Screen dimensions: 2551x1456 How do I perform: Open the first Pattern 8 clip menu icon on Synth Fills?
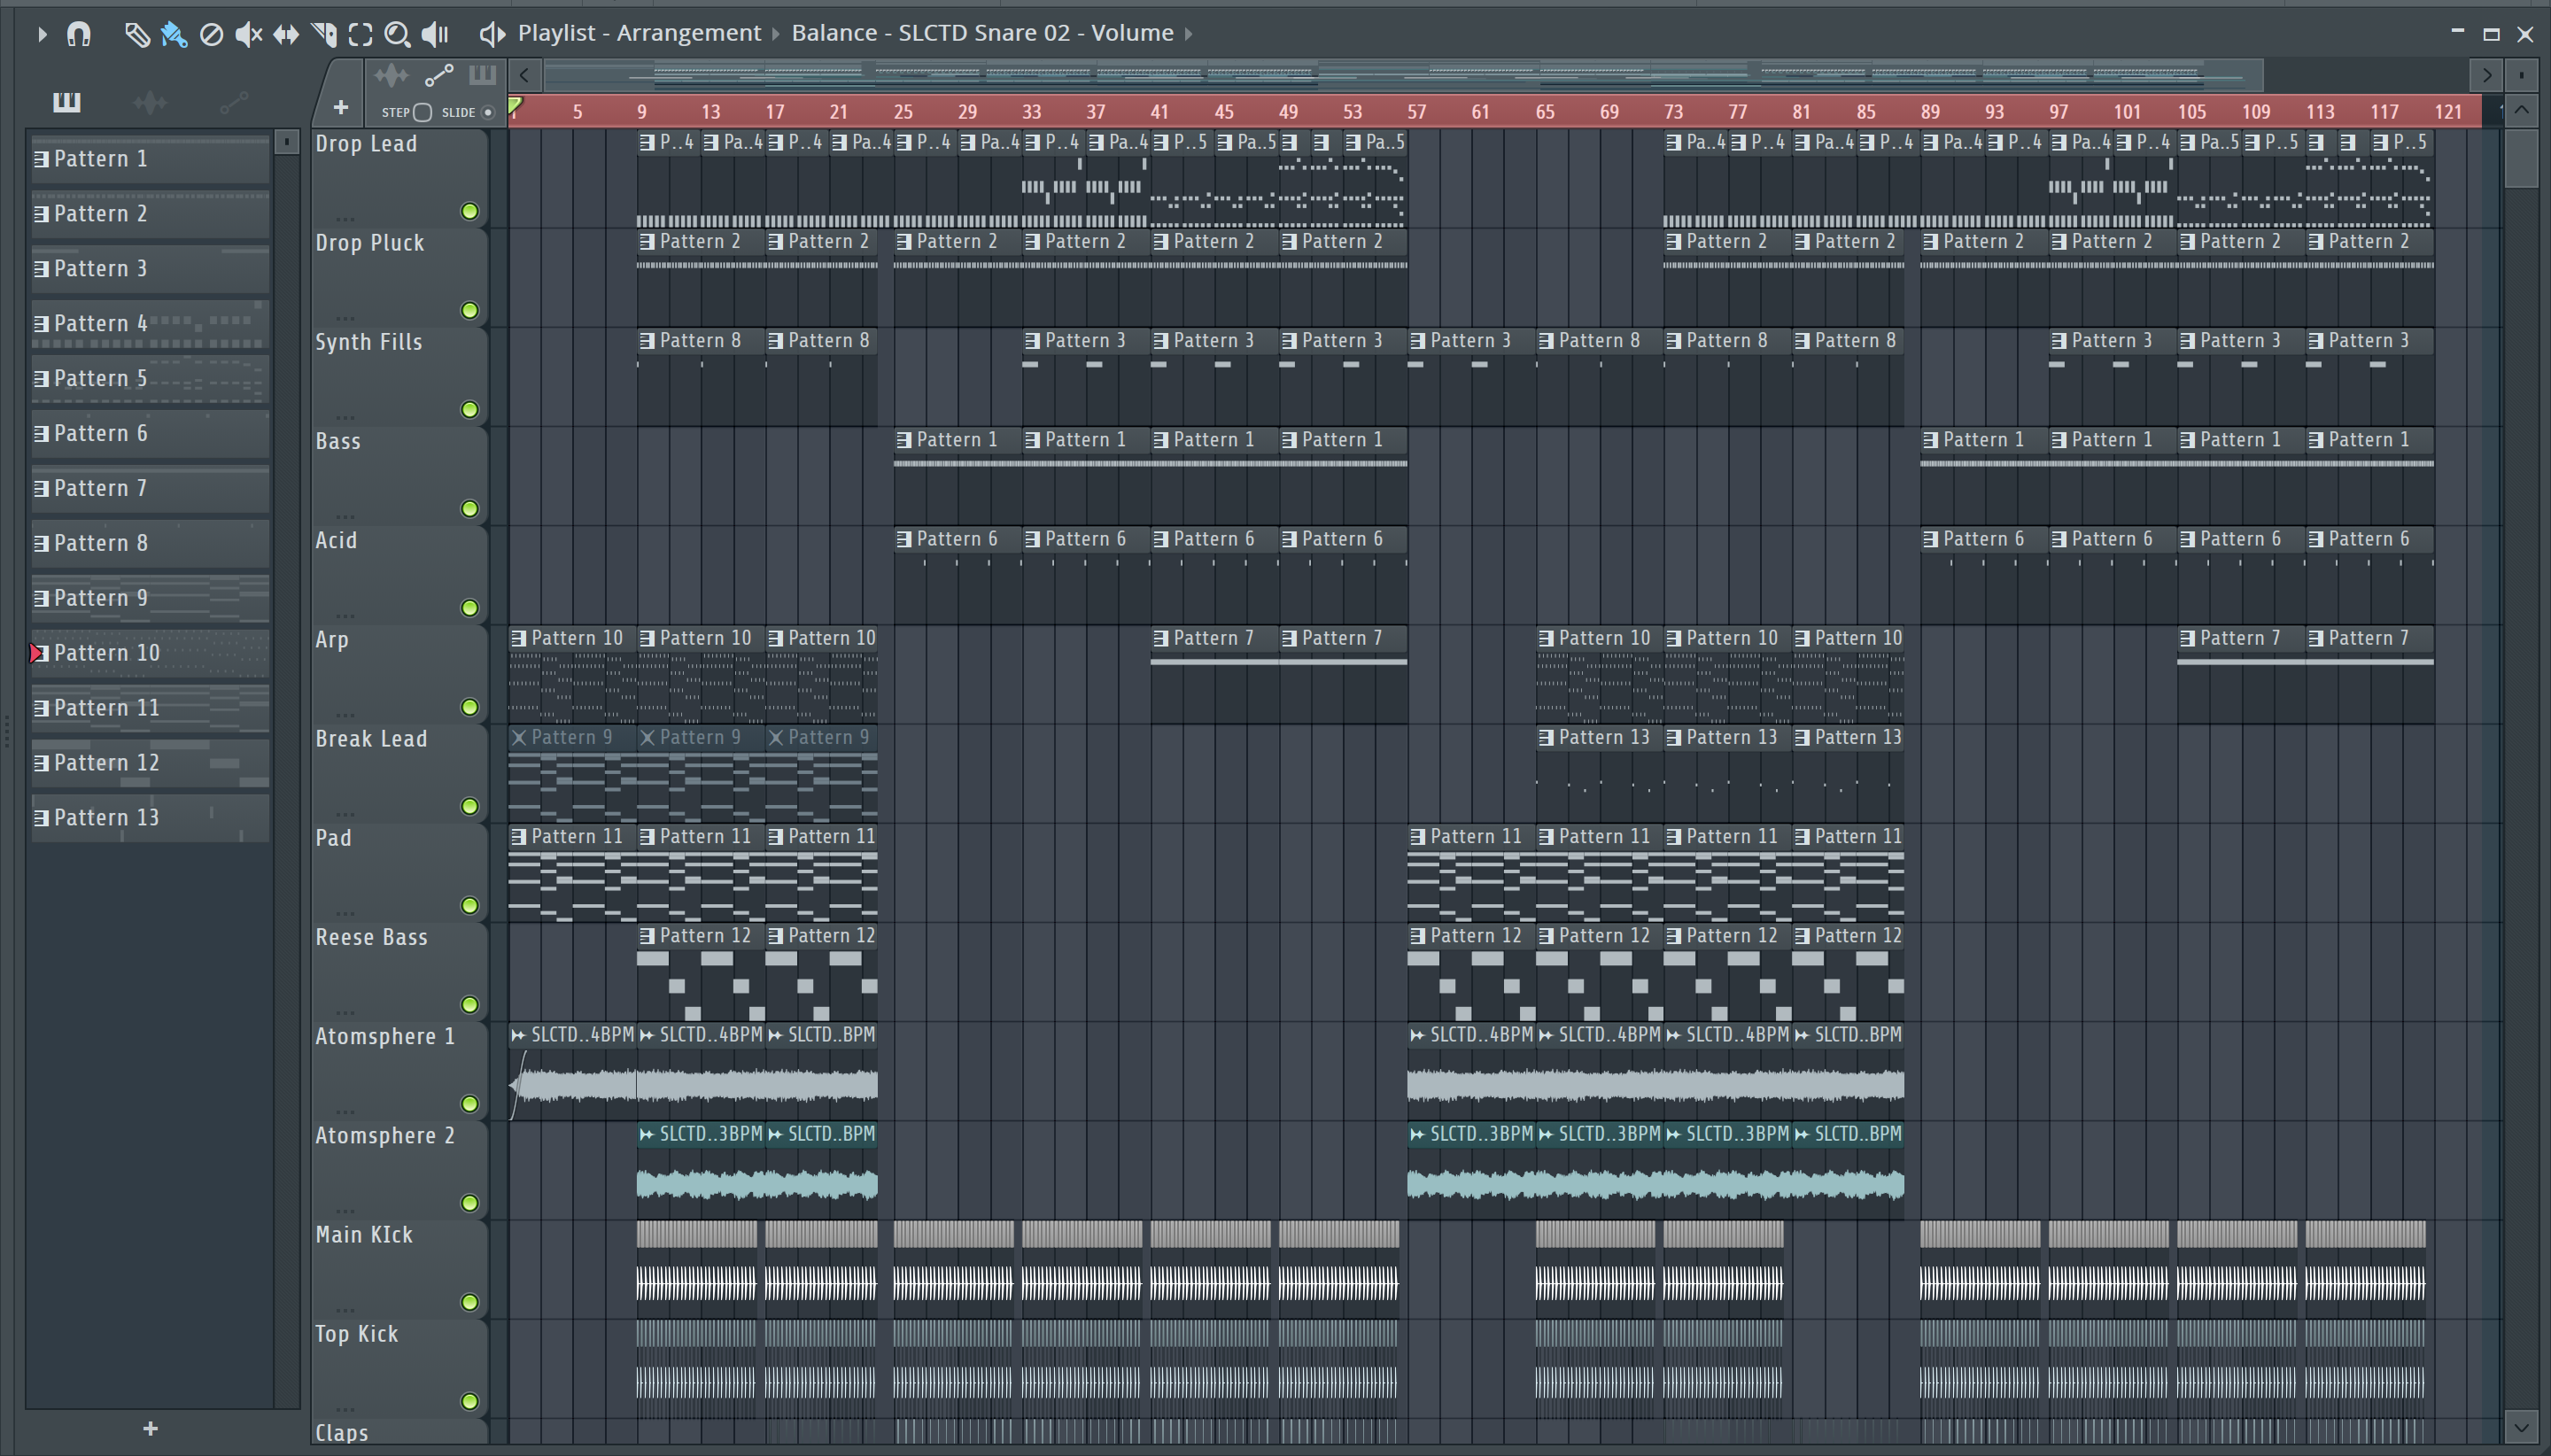pos(647,341)
